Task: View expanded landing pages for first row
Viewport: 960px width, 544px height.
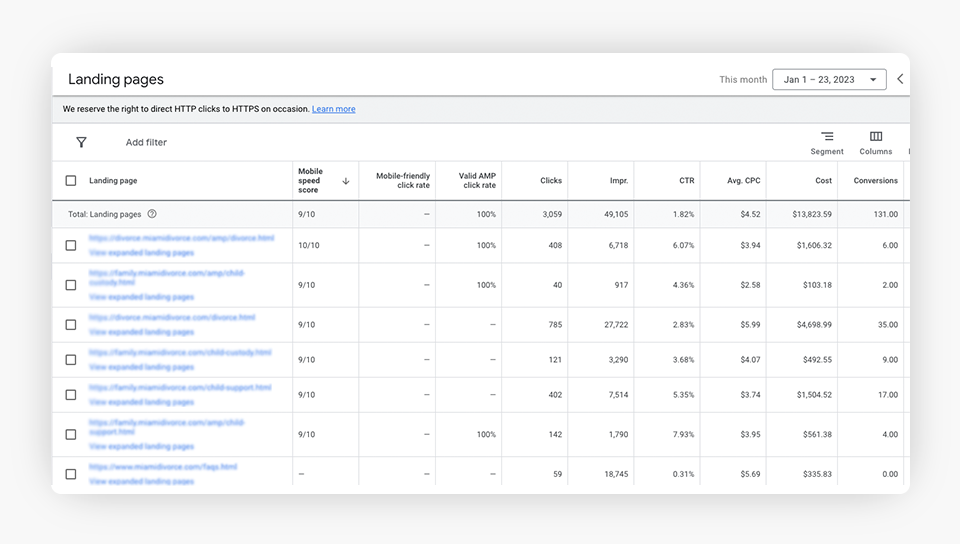Action: [141, 253]
